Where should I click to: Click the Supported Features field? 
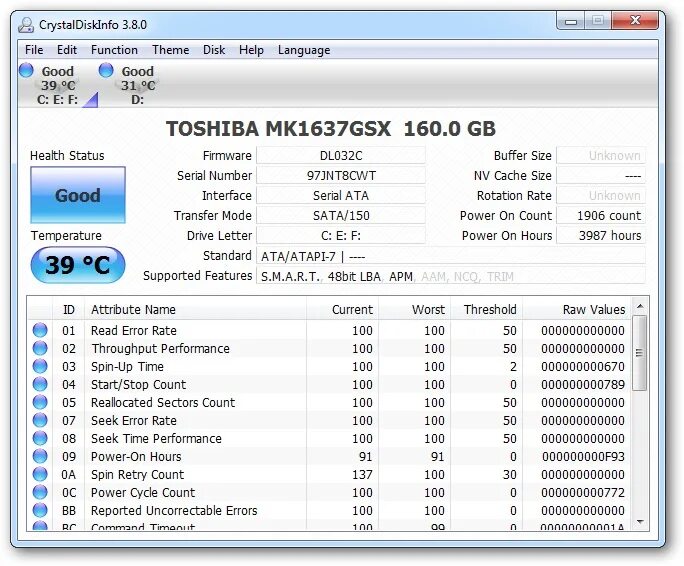[451, 276]
